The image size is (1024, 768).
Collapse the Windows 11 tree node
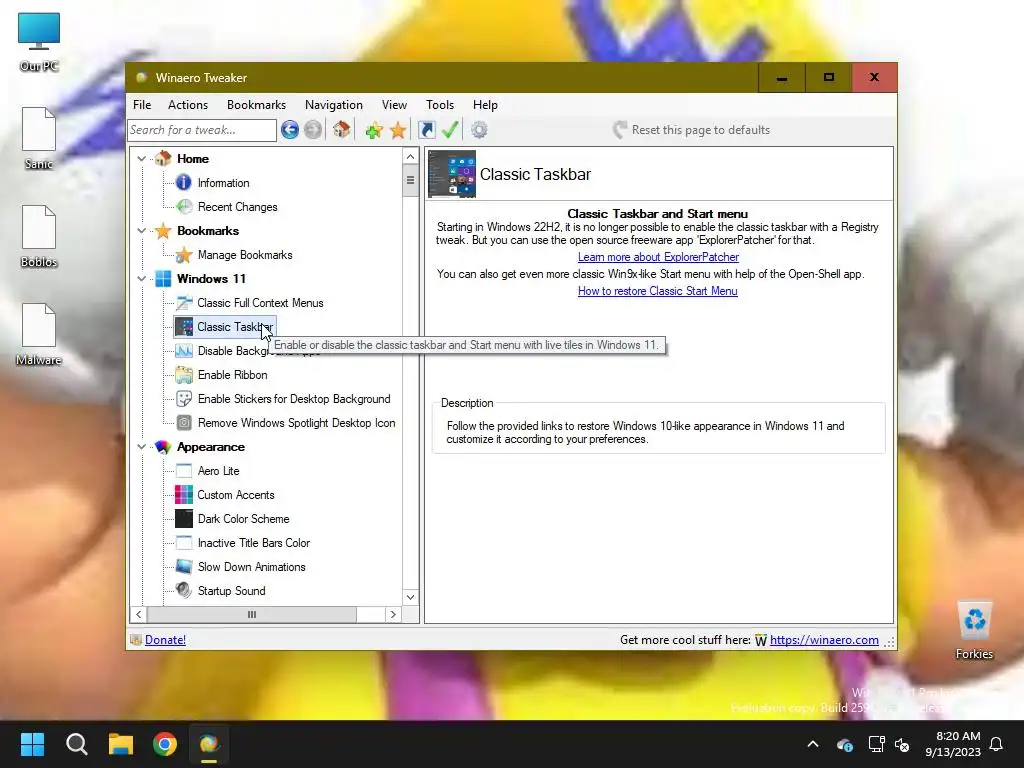tap(141, 279)
